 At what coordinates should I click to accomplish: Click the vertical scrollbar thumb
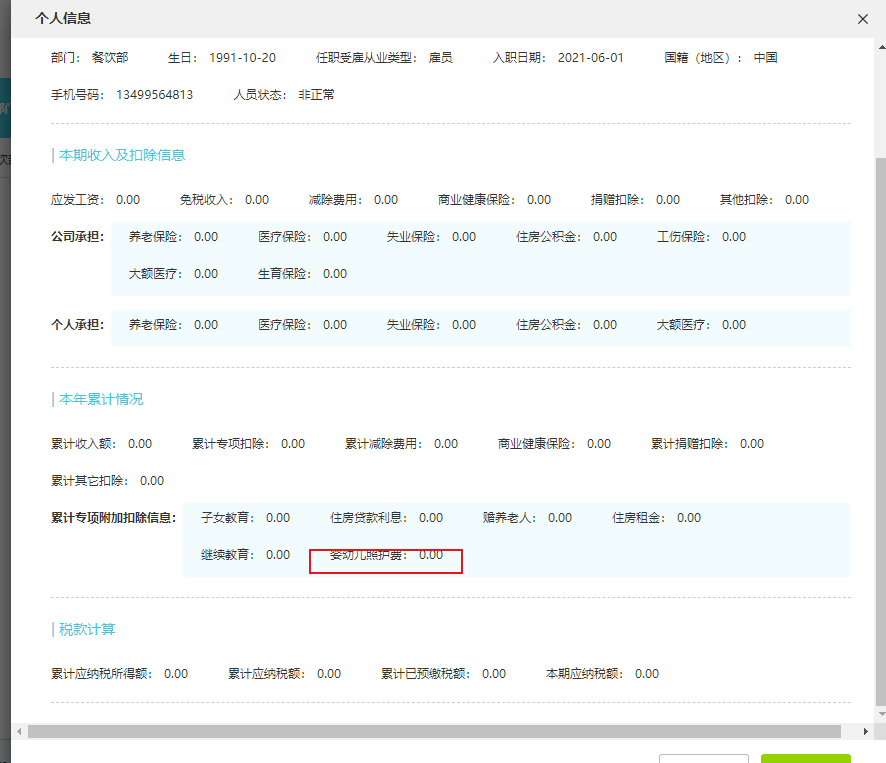pos(880,430)
